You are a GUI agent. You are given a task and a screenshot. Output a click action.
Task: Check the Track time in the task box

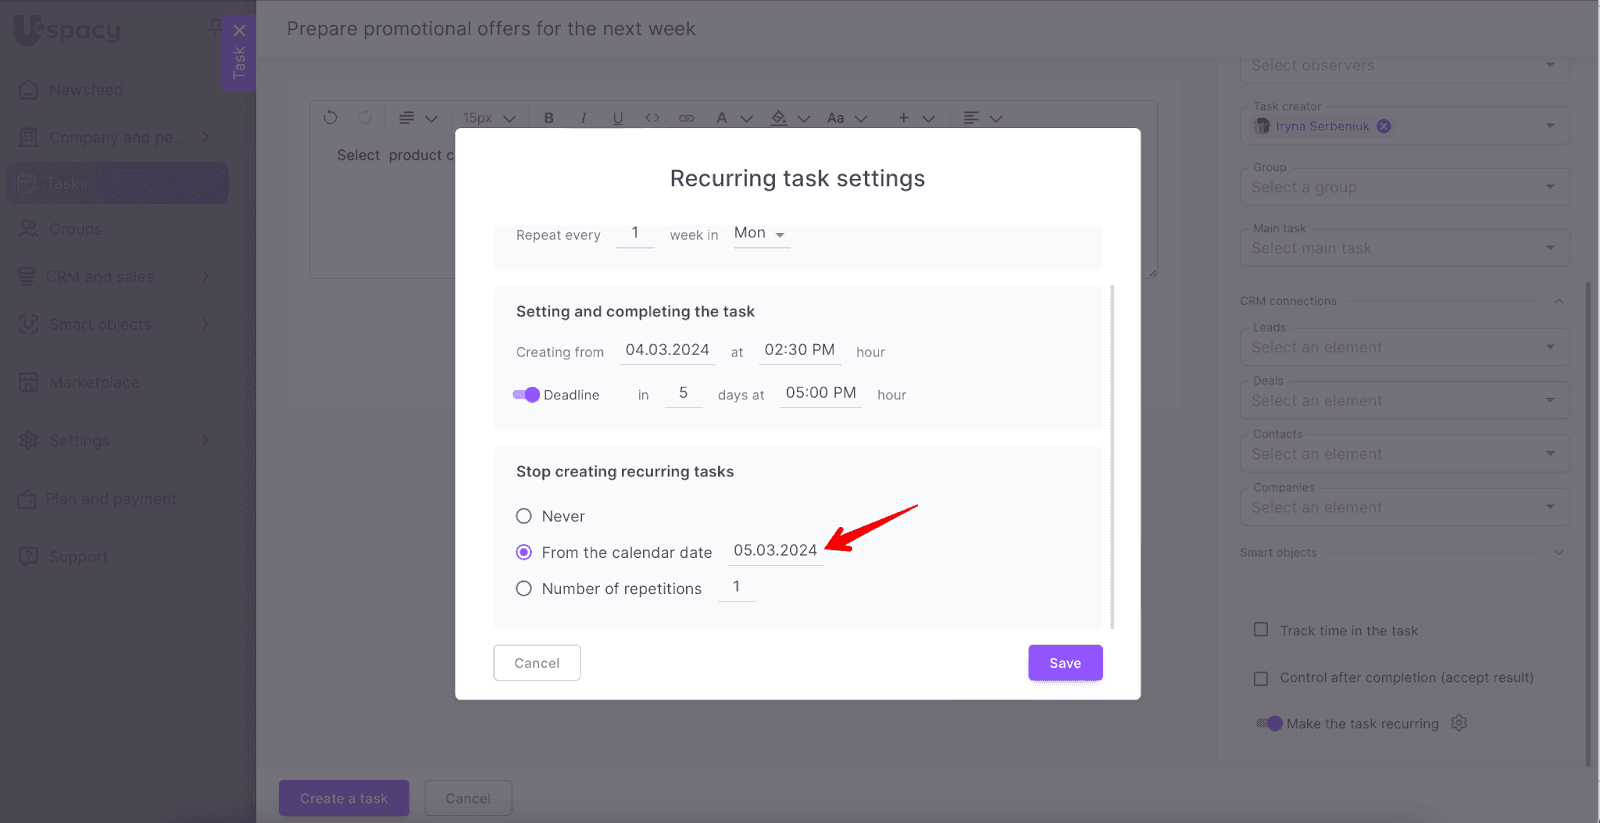click(x=1261, y=630)
